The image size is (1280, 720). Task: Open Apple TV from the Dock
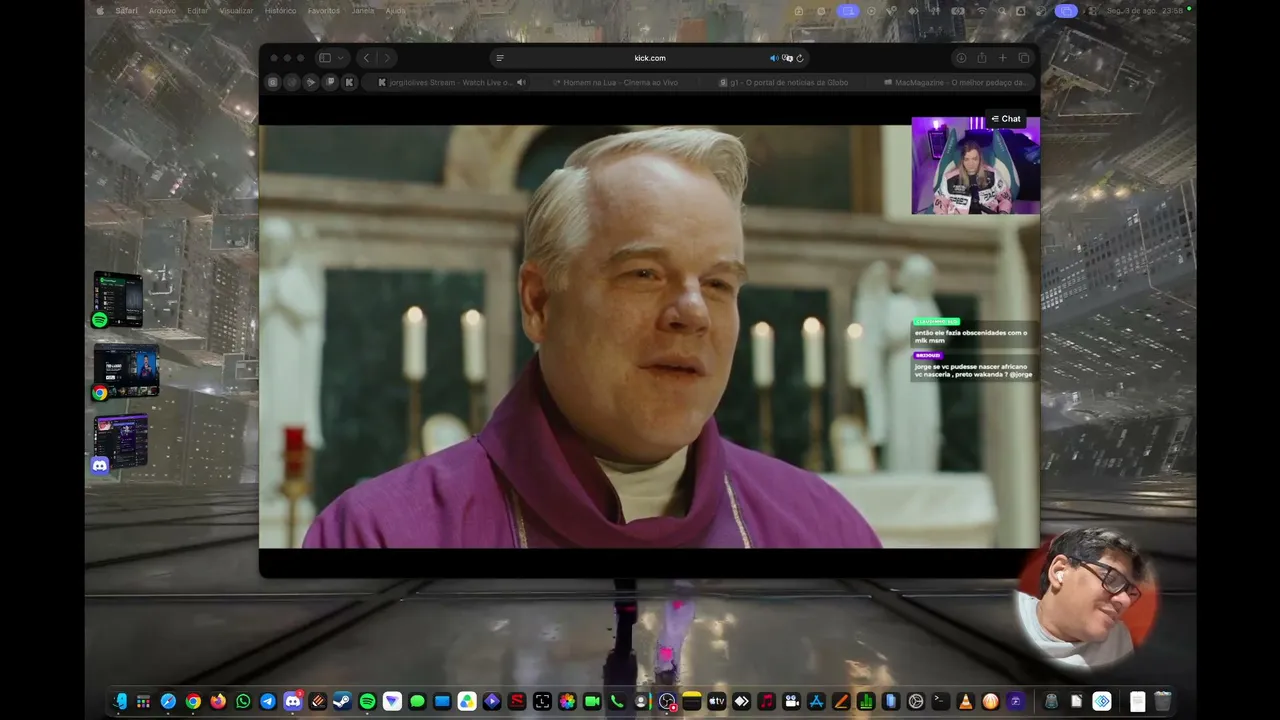[716, 702]
